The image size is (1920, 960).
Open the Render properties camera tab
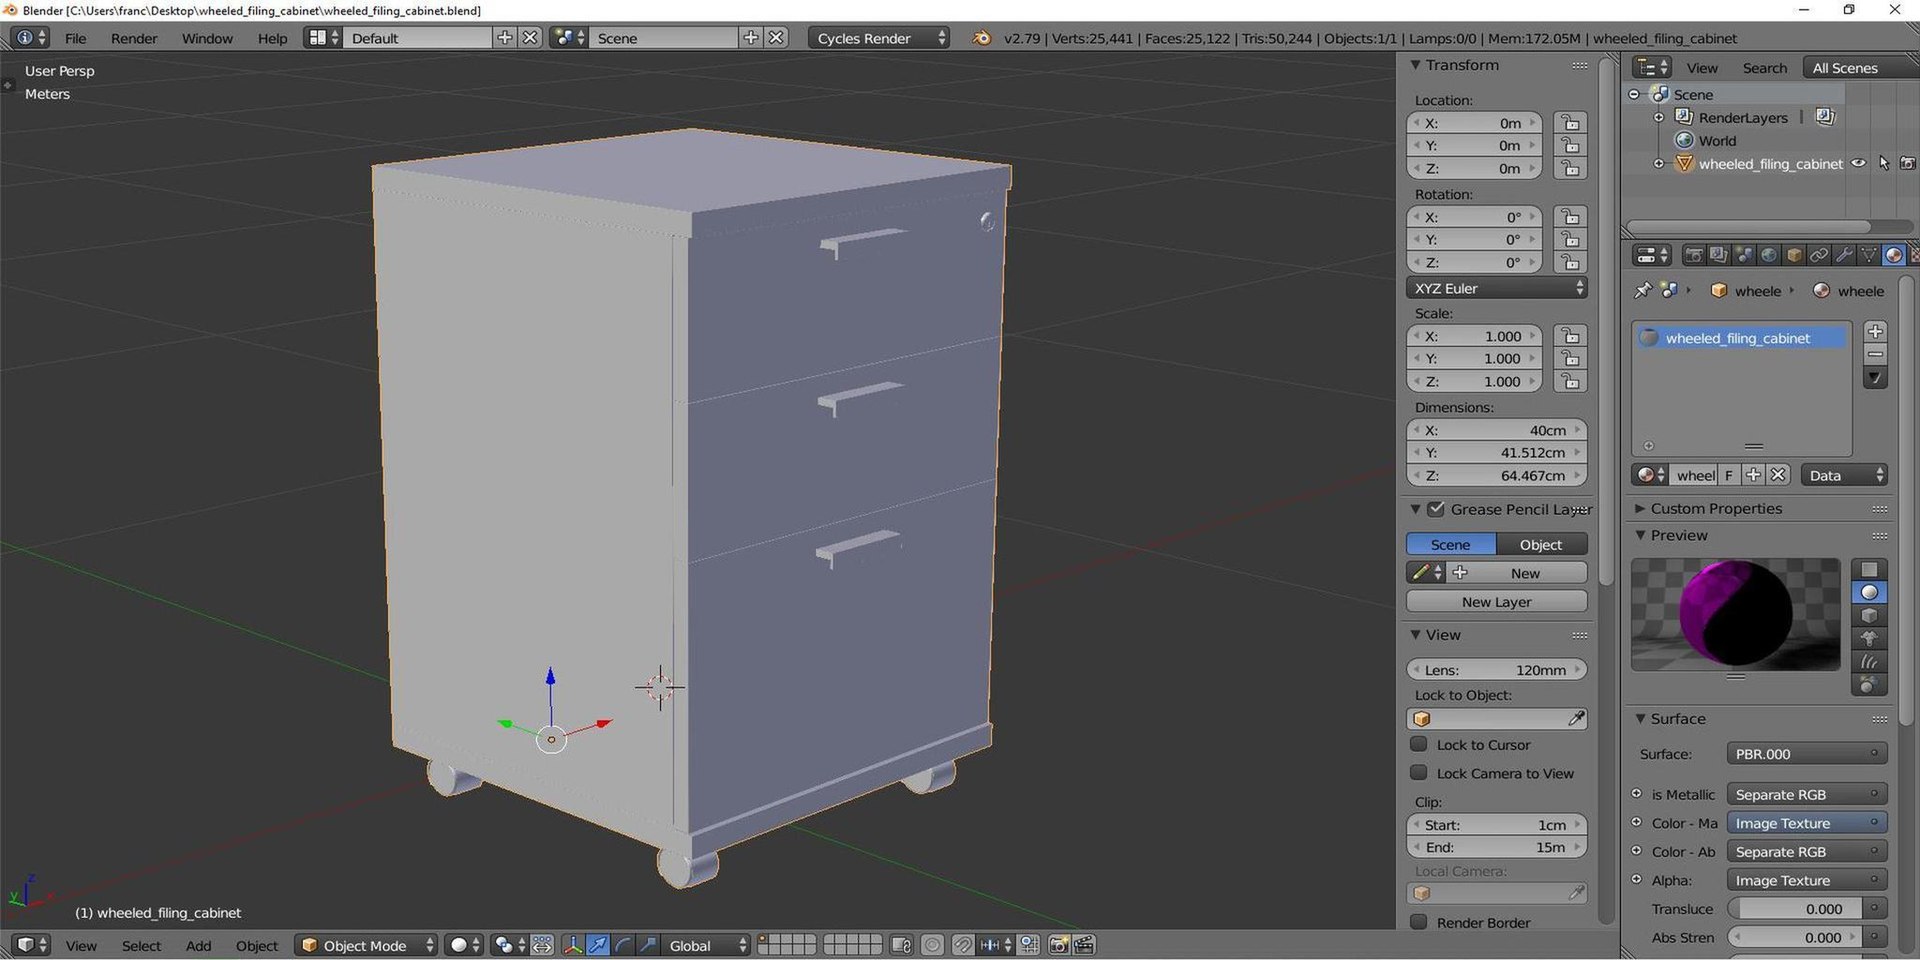1693,255
